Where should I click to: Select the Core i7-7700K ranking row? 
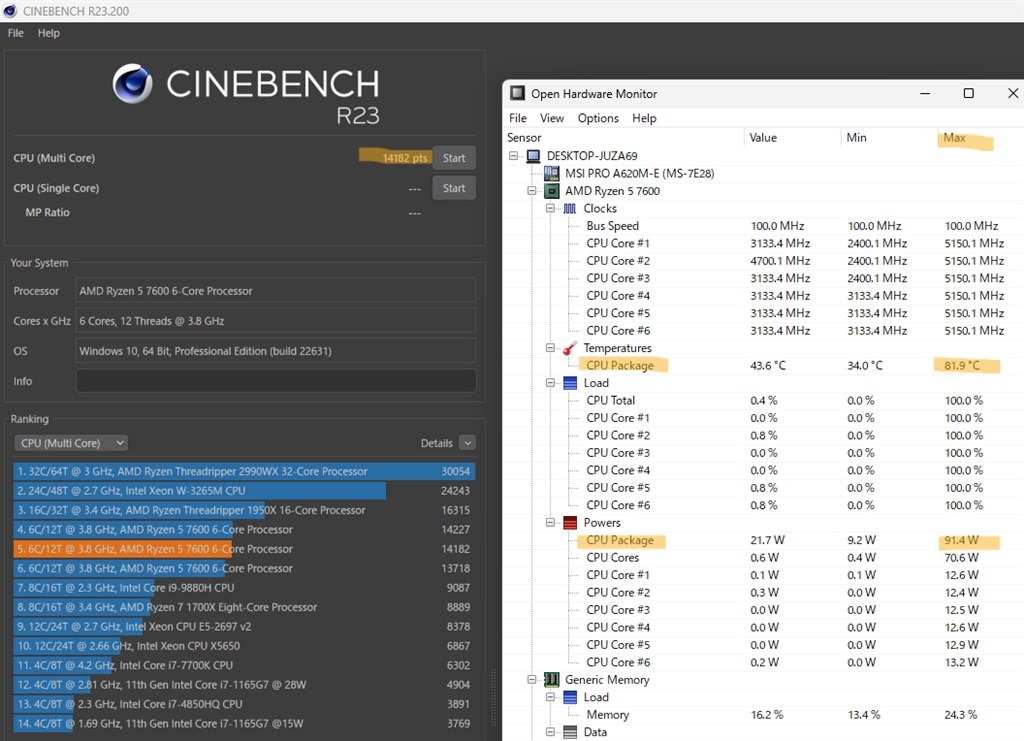point(244,665)
